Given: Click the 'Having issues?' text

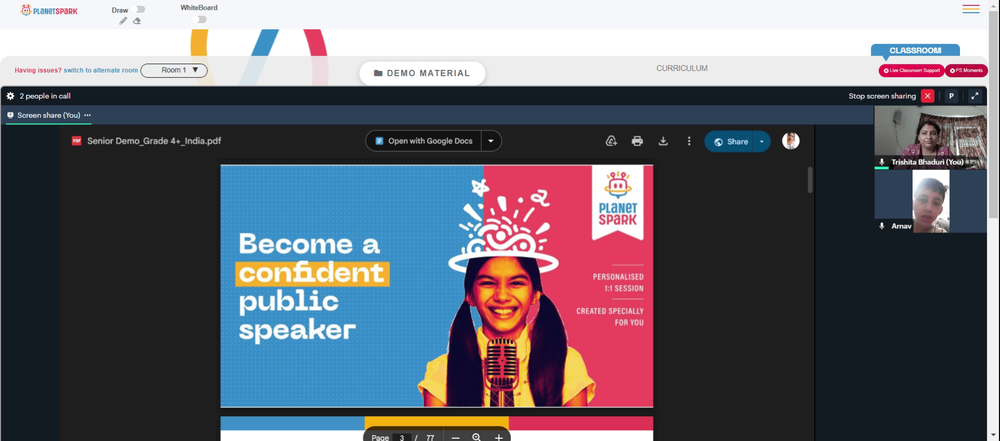Looking at the screenshot, I should point(38,70).
